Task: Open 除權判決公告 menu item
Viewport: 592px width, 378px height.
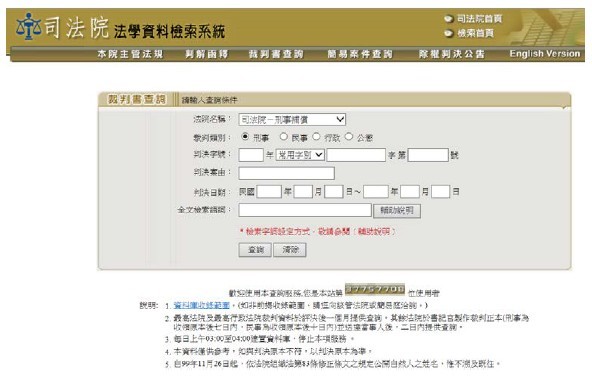Action: [452, 54]
